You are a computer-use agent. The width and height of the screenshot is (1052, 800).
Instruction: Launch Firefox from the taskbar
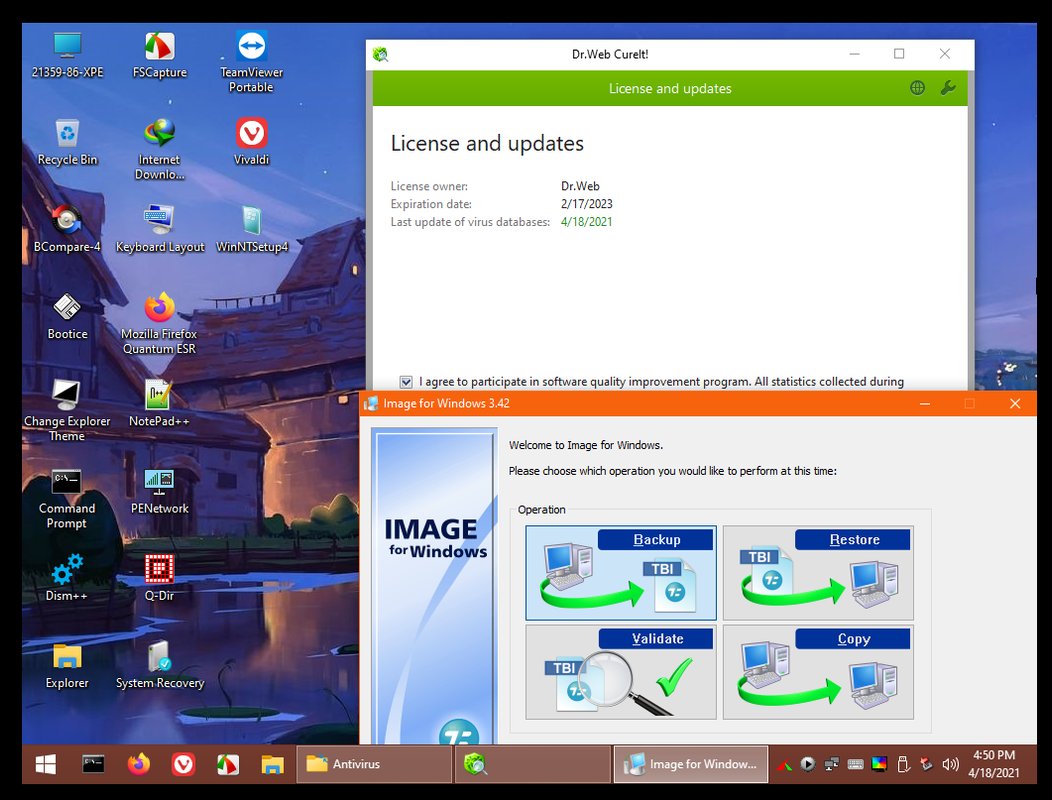click(139, 764)
